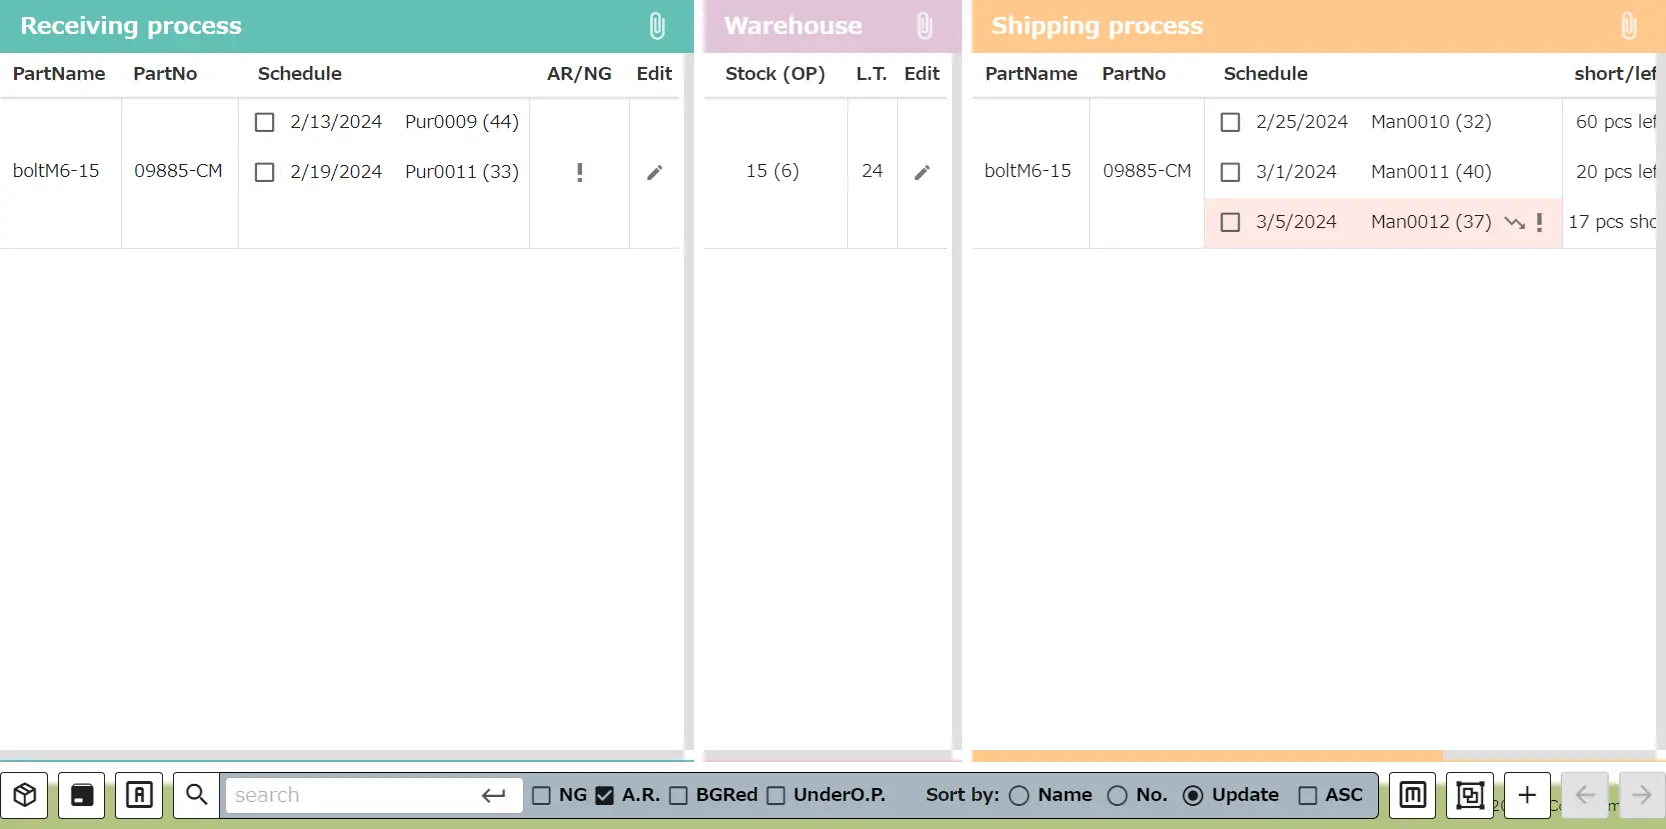Click the Warehouse paperclip icon
Screen dimensions: 1666x829
pos(924,26)
